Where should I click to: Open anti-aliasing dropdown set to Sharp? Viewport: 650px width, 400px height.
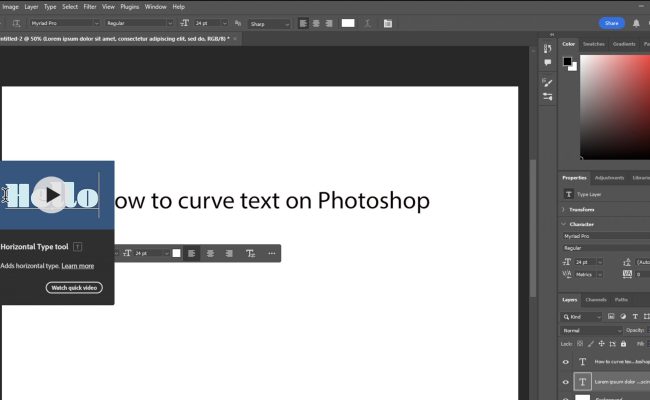pyautogui.click(x=269, y=24)
